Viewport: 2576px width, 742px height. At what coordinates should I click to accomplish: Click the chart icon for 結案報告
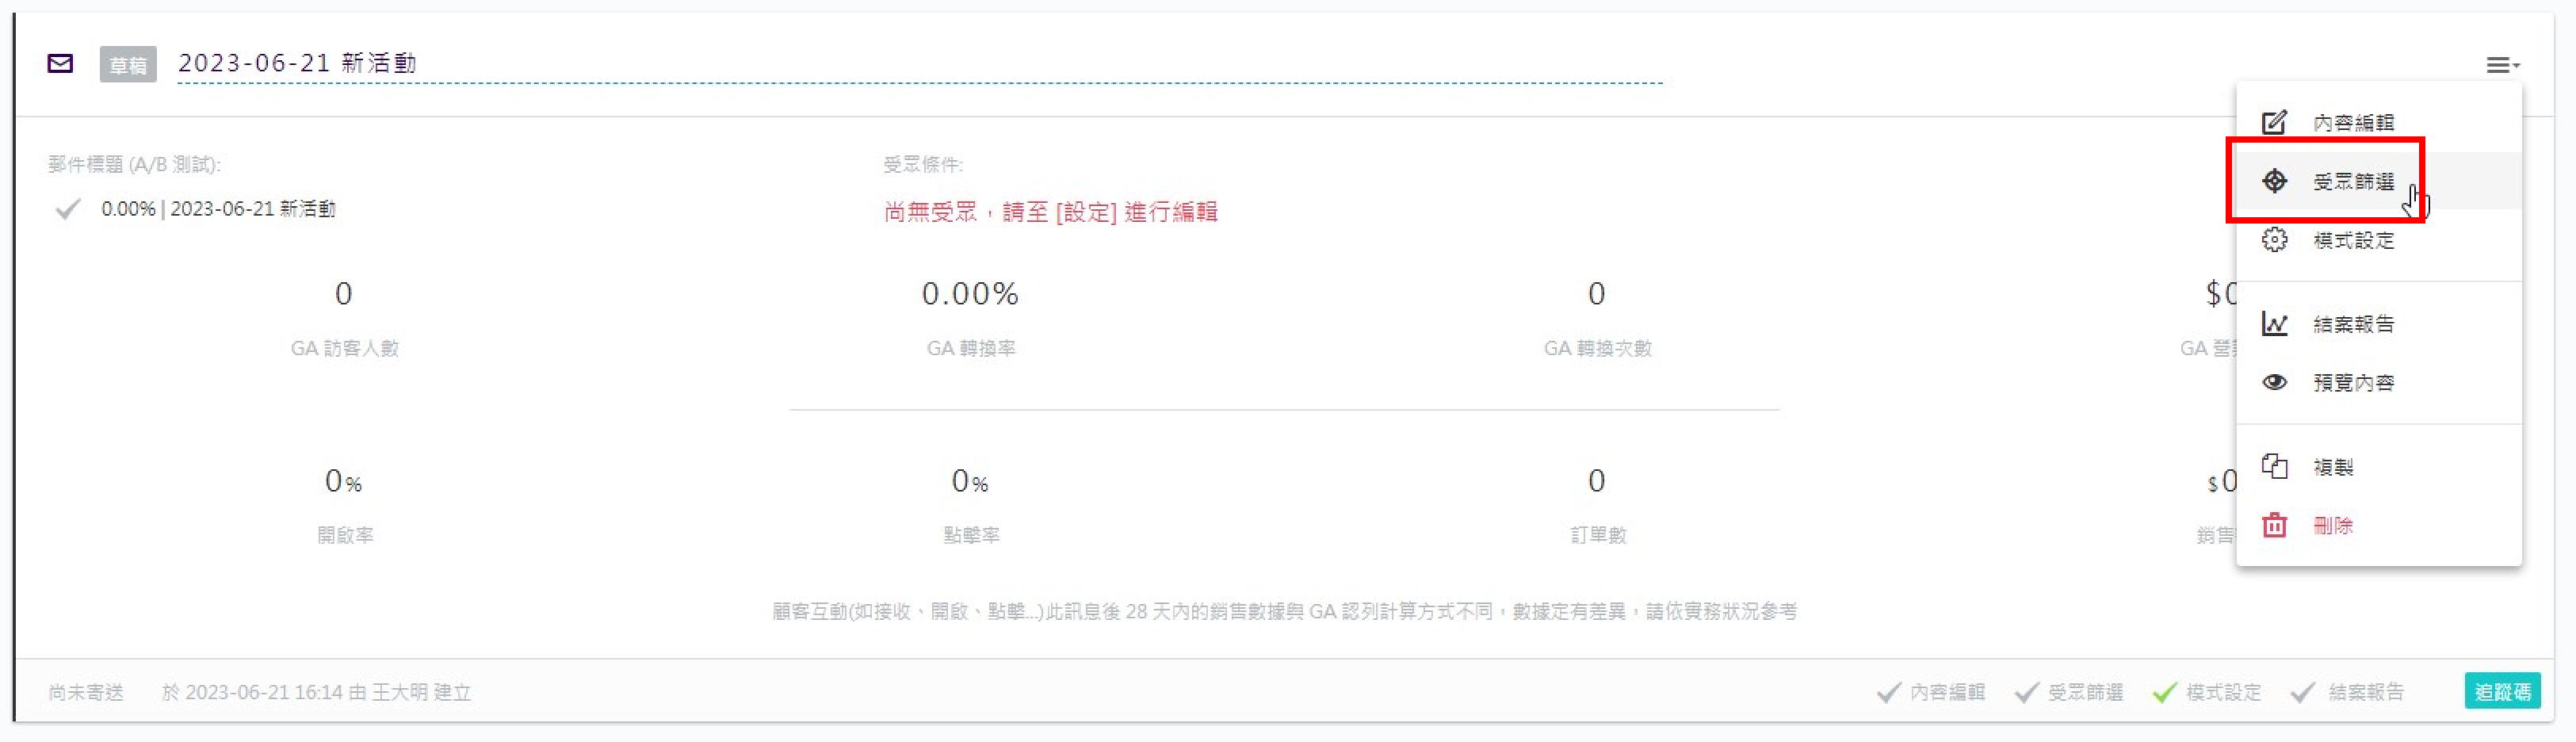[2274, 324]
